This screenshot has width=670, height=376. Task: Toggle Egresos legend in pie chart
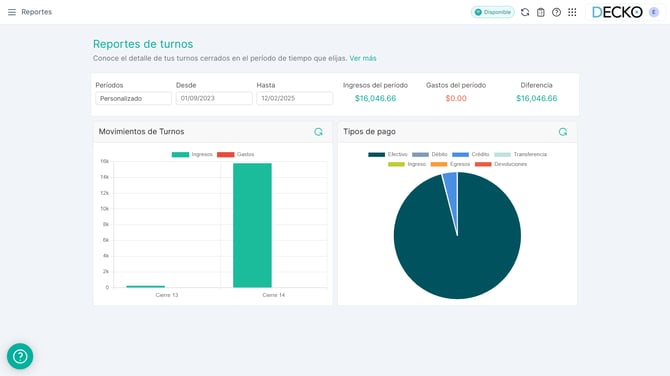coord(450,164)
